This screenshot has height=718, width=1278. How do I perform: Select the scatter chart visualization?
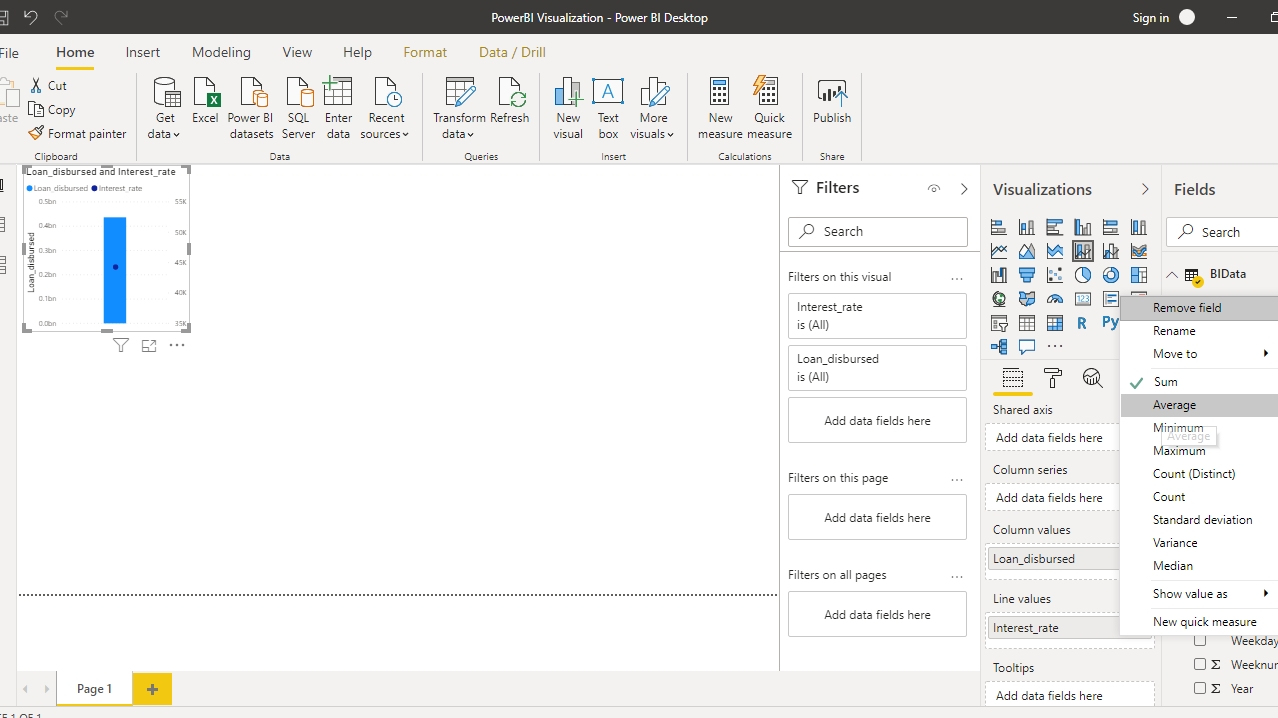click(x=1055, y=275)
